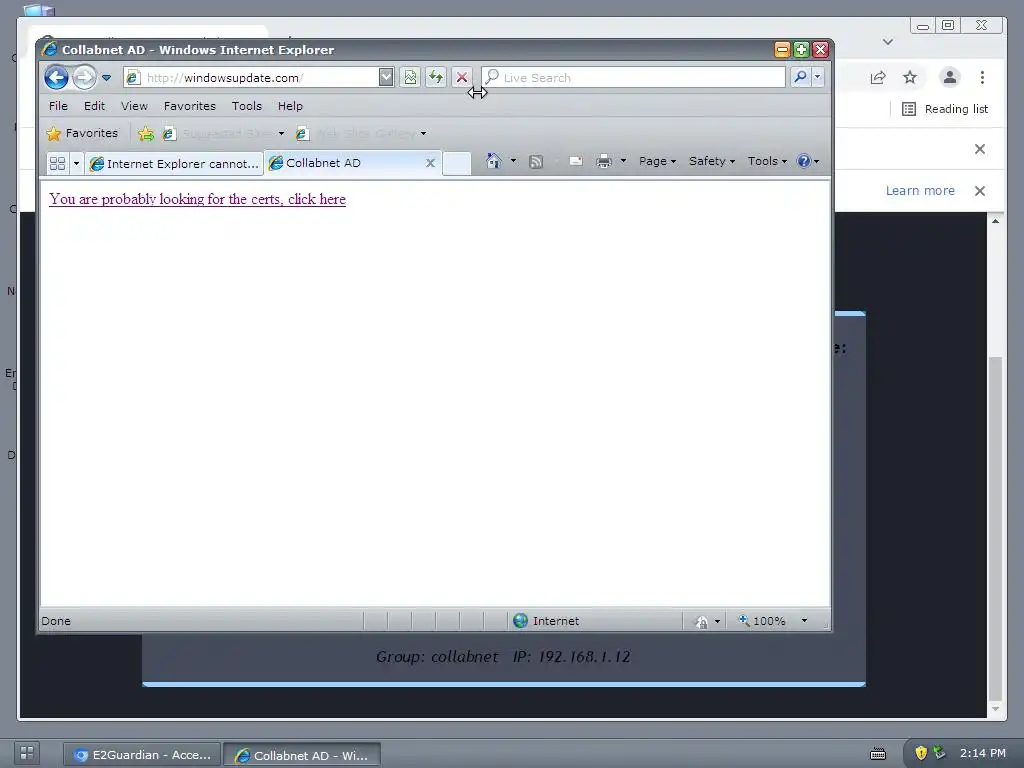The height and width of the screenshot is (768, 1024).
Task: Open search provider options dropdown arrow
Action: tap(817, 78)
